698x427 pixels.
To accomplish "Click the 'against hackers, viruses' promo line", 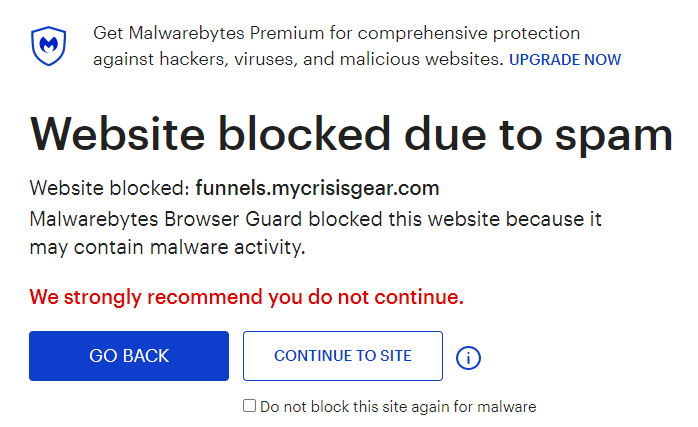I will 298,59.
